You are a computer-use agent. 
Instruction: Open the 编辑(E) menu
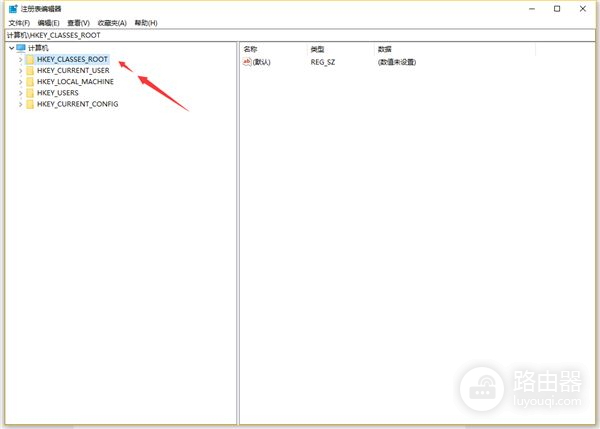(x=49, y=23)
